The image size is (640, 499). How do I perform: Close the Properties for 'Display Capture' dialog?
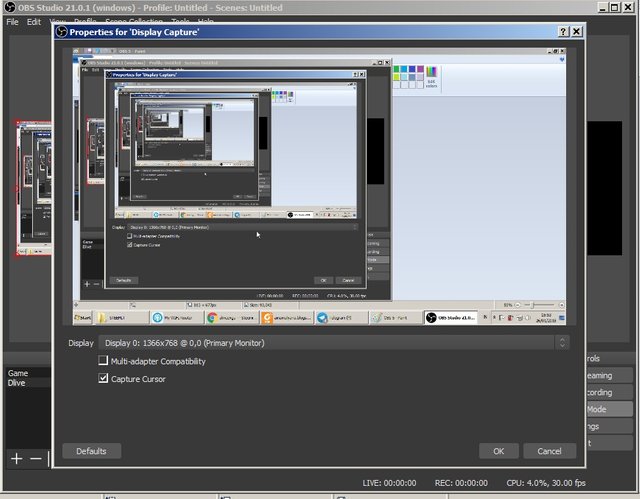tap(576, 32)
